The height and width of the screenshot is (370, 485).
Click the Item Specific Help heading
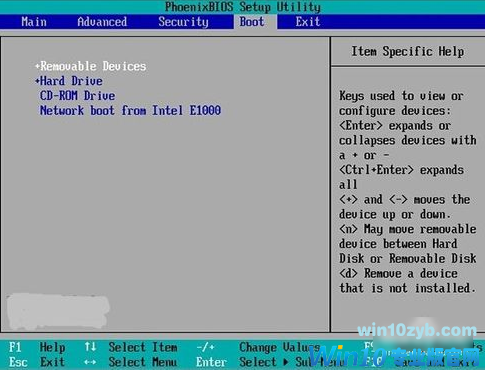click(x=408, y=52)
